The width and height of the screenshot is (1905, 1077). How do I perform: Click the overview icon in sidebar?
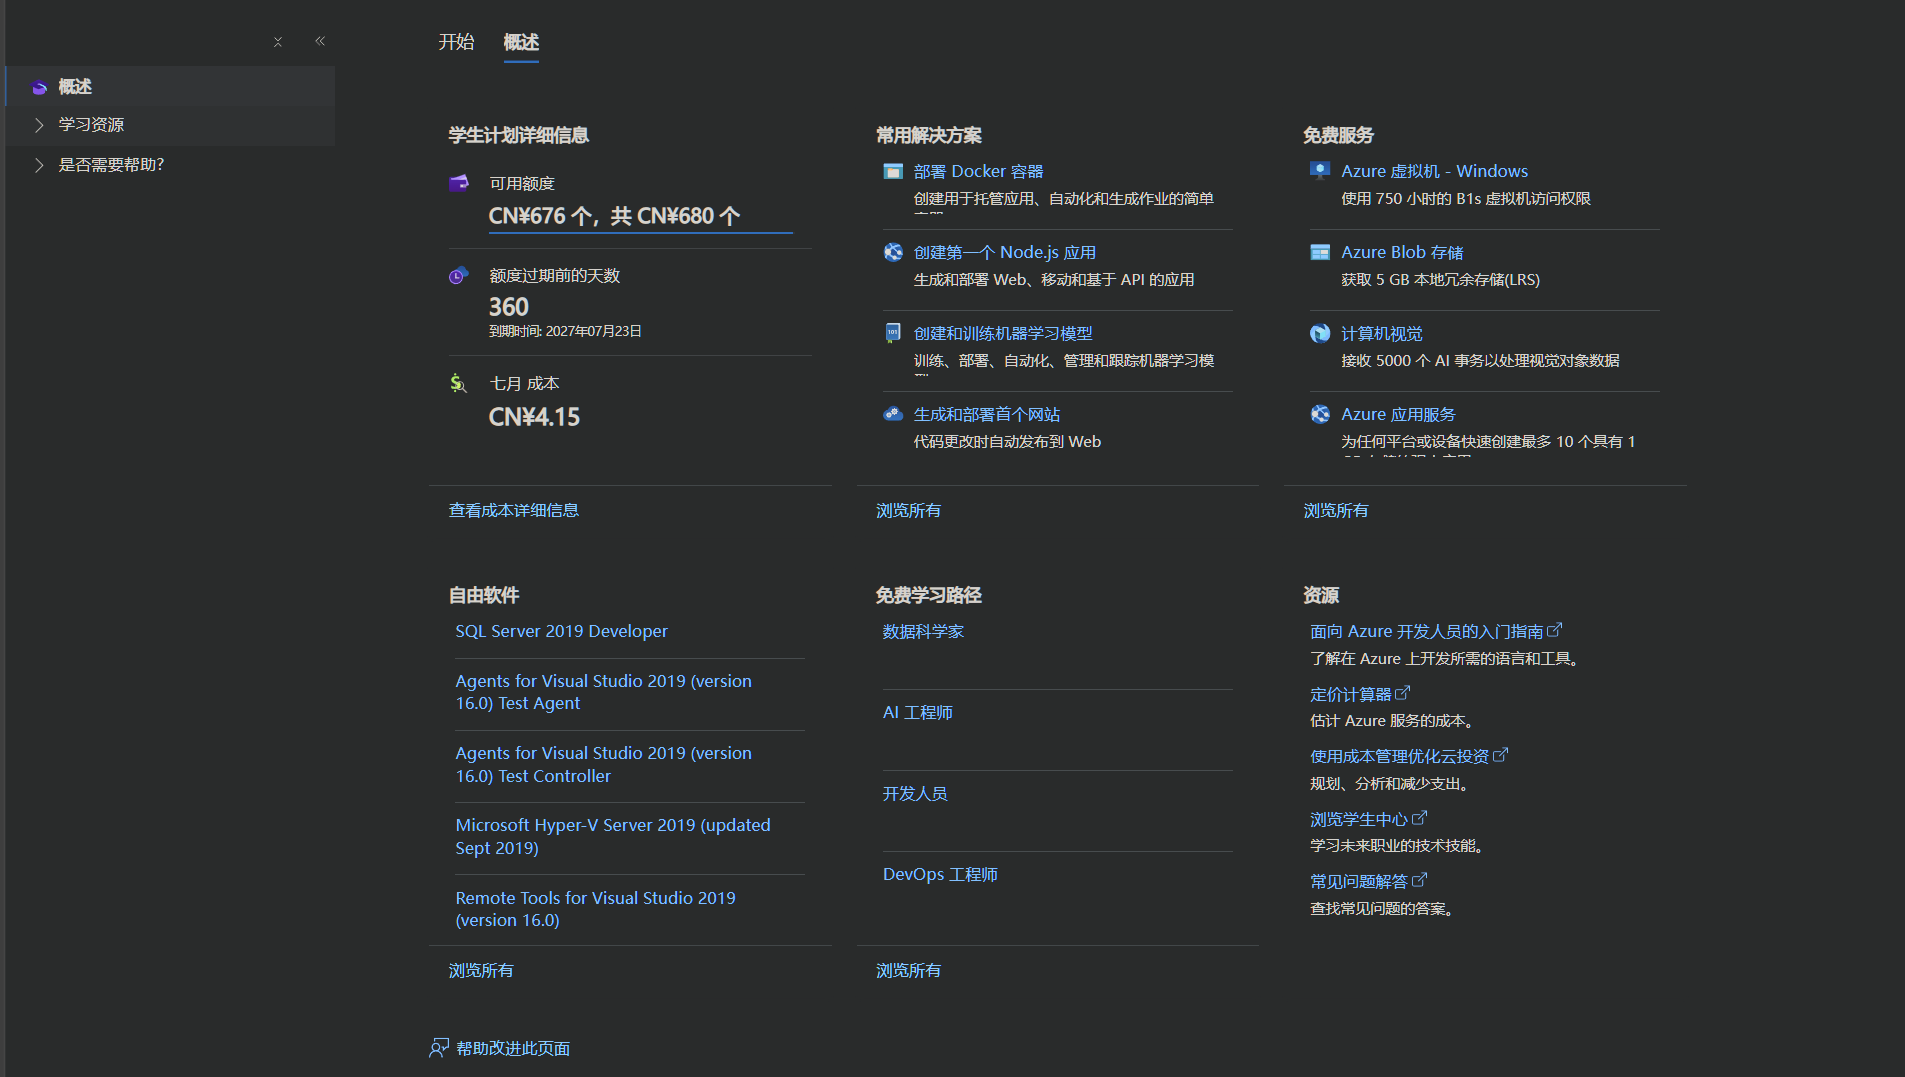tap(40, 87)
